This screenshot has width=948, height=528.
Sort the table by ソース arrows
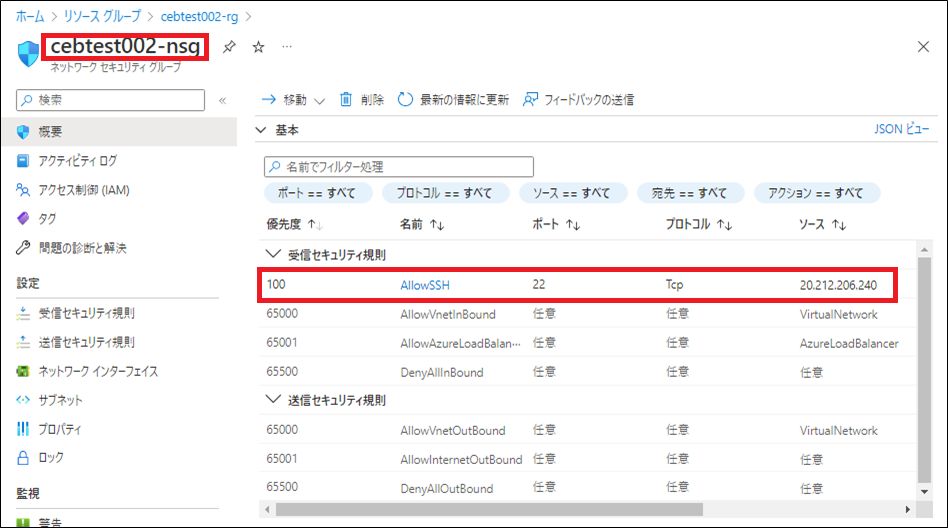click(x=839, y=225)
